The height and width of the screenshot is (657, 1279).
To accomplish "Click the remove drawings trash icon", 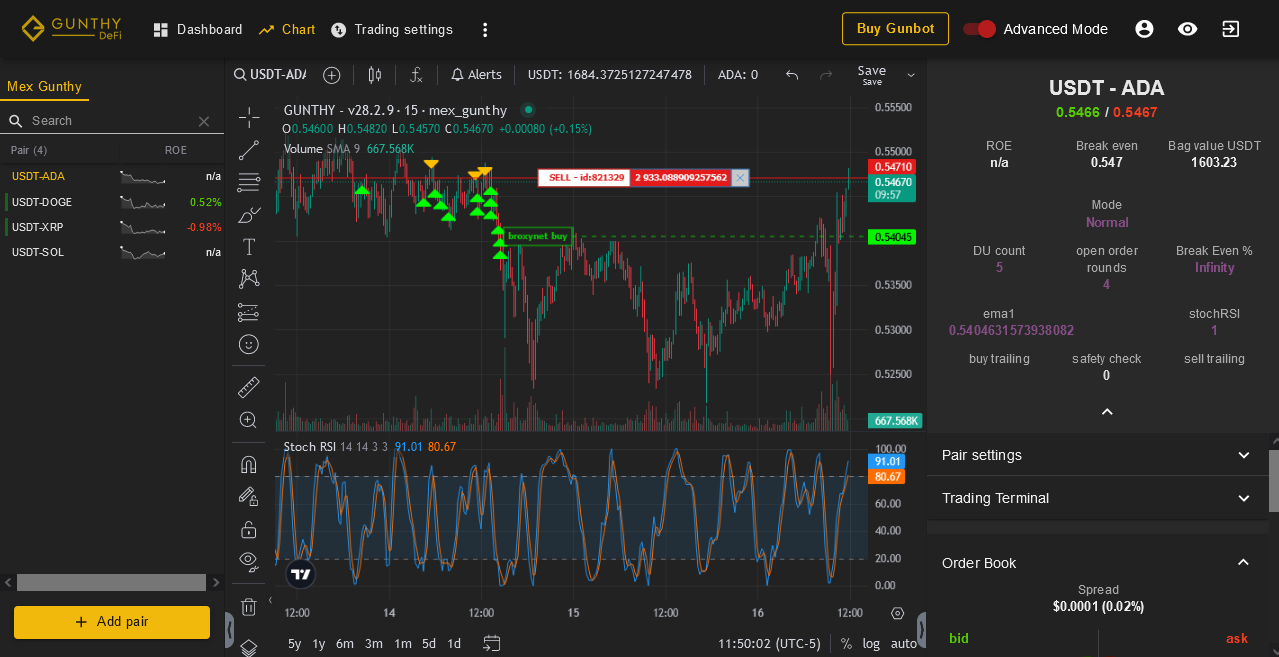I will pos(249,606).
